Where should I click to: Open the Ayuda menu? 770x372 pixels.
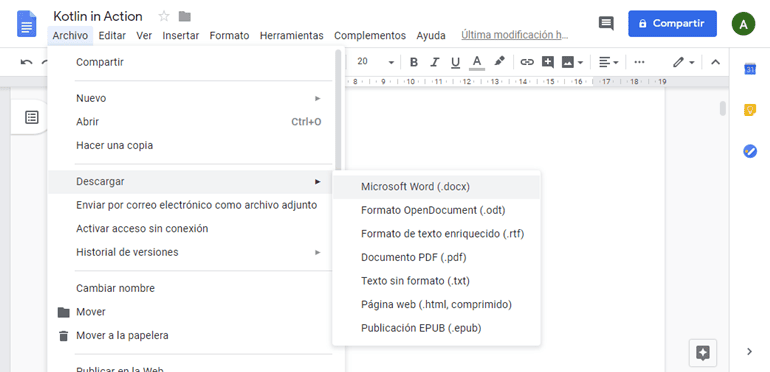tap(431, 35)
